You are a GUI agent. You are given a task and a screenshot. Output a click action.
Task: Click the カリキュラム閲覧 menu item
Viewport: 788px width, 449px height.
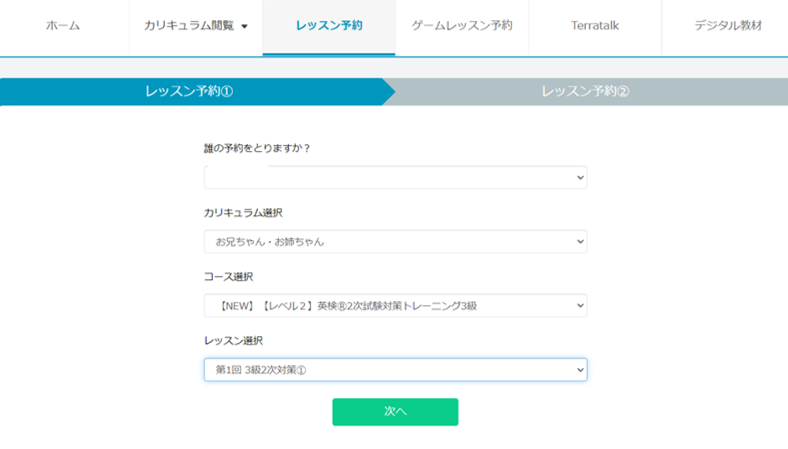[x=187, y=25]
